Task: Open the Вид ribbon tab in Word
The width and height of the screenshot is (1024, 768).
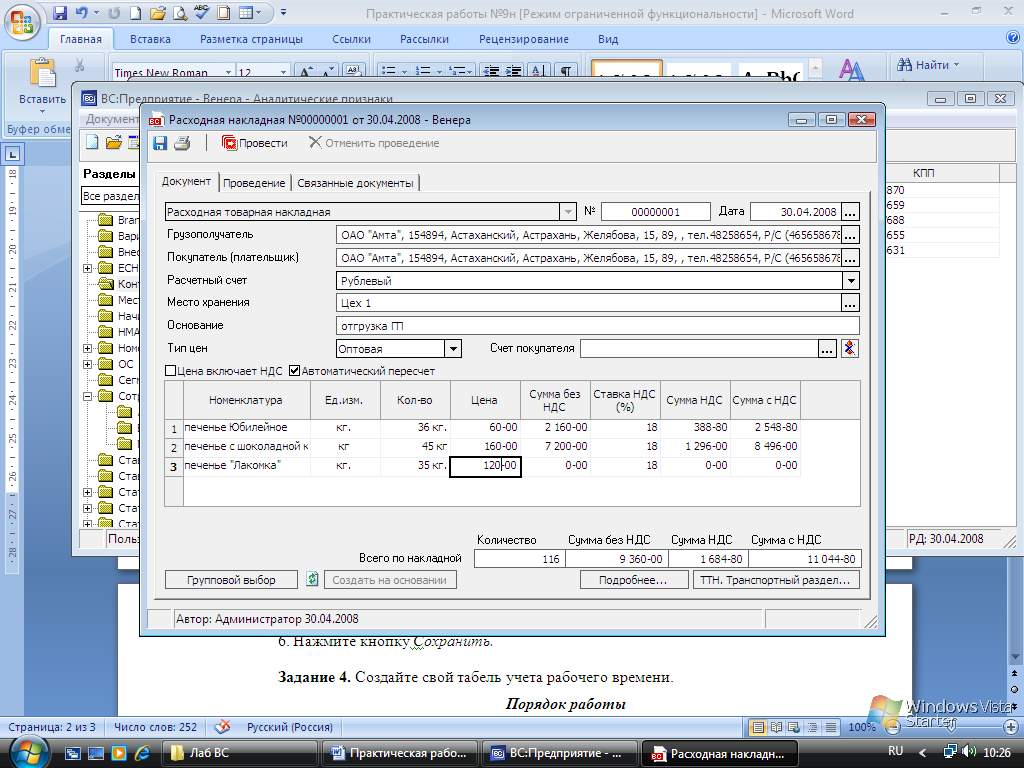Action: (x=608, y=39)
